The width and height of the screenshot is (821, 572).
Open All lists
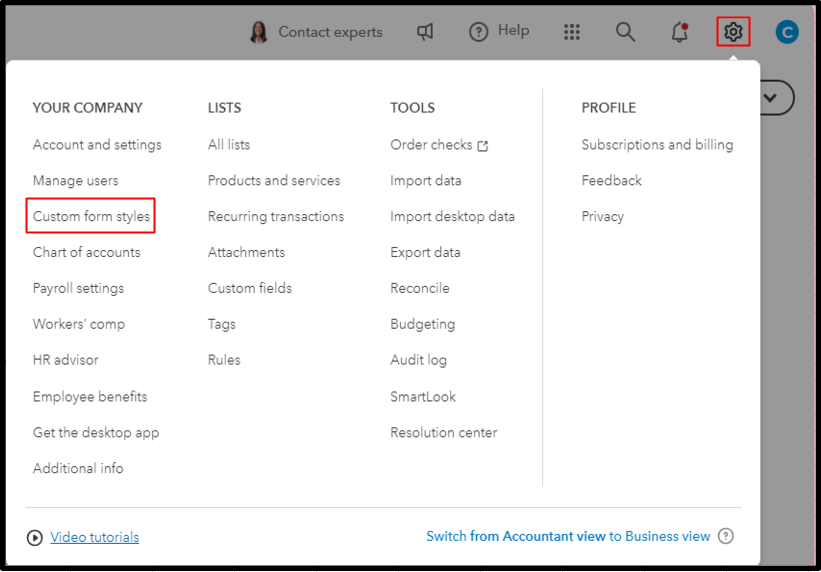229,145
